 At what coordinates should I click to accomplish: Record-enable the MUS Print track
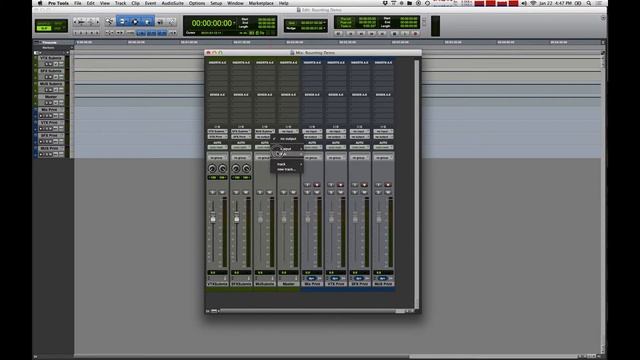point(388,185)
